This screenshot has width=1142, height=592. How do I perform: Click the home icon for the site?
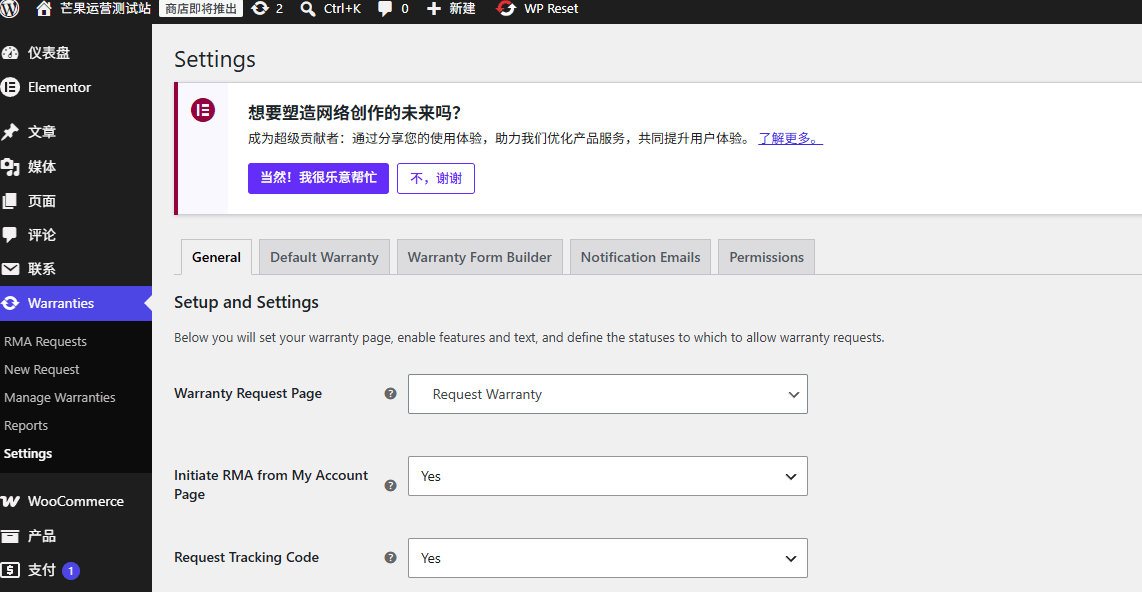(44, 9)
